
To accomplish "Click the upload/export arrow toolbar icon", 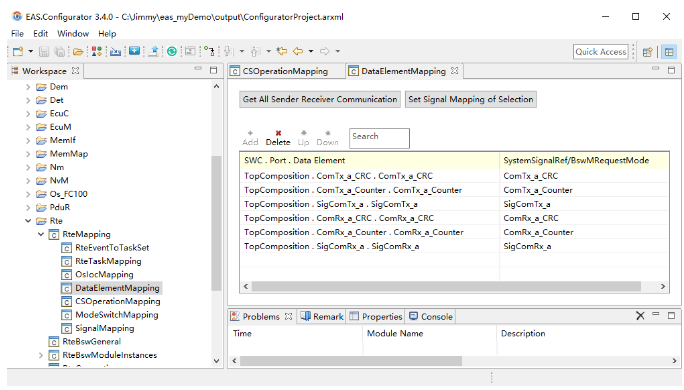I will 153,51.
